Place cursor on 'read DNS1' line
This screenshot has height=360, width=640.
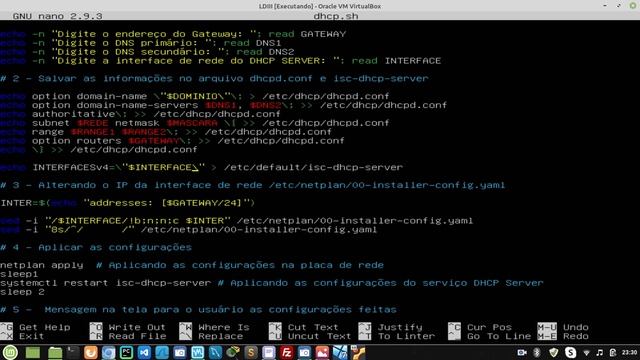click(141, 43)
